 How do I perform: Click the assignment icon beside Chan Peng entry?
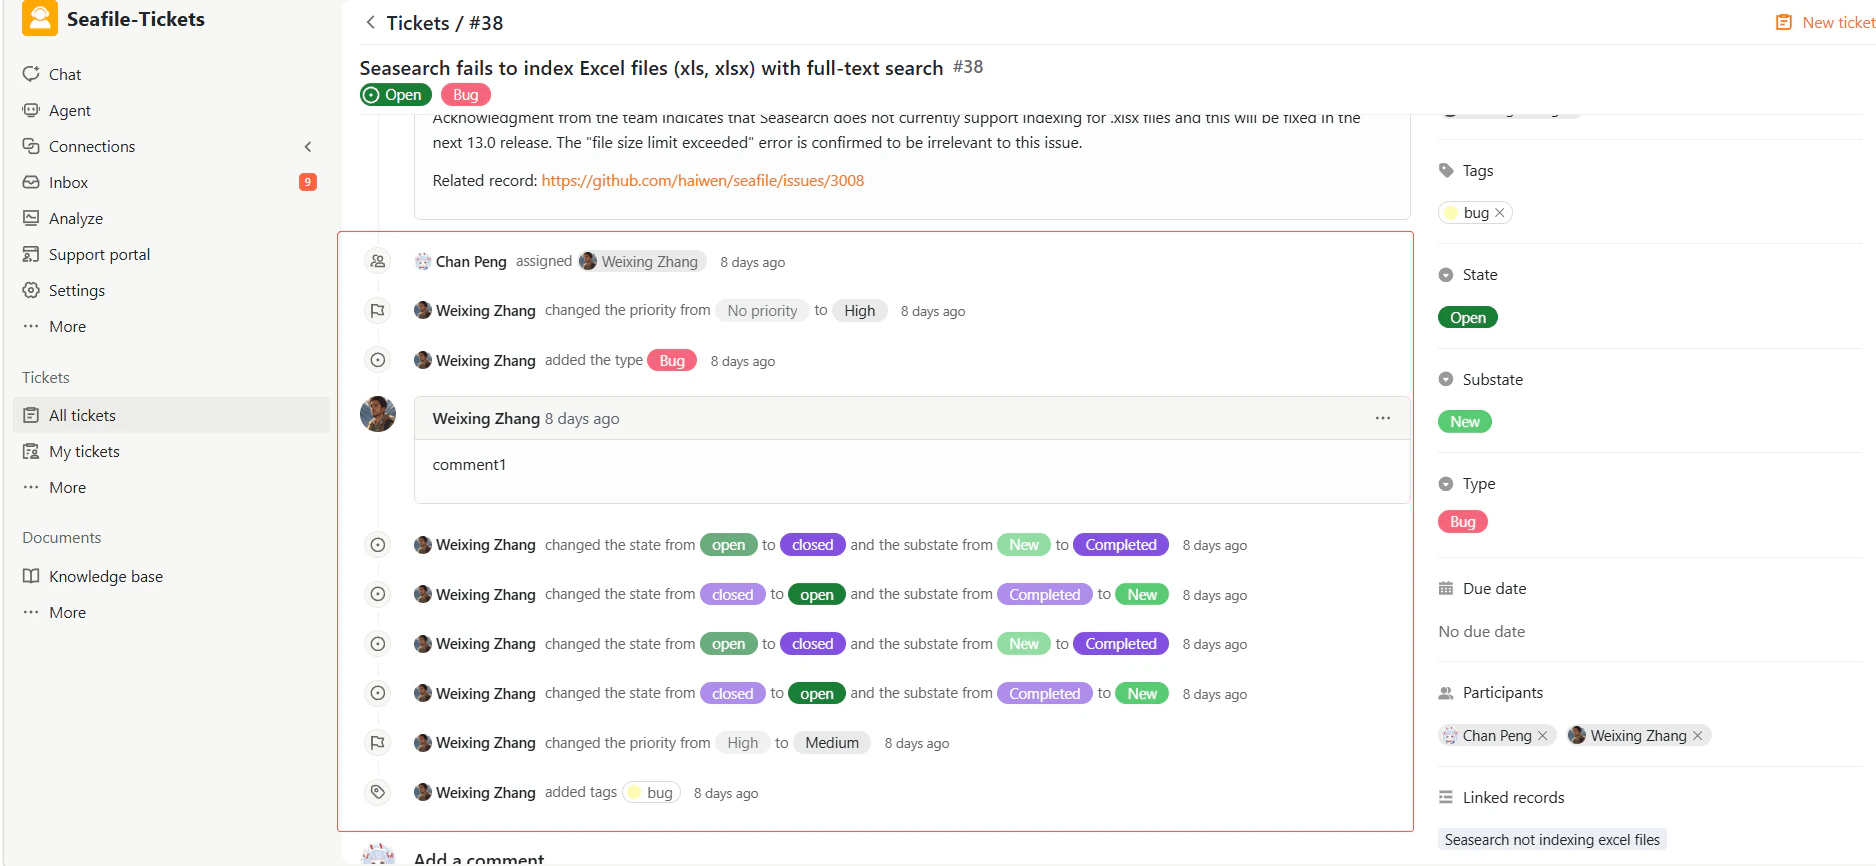coord(378,261)
